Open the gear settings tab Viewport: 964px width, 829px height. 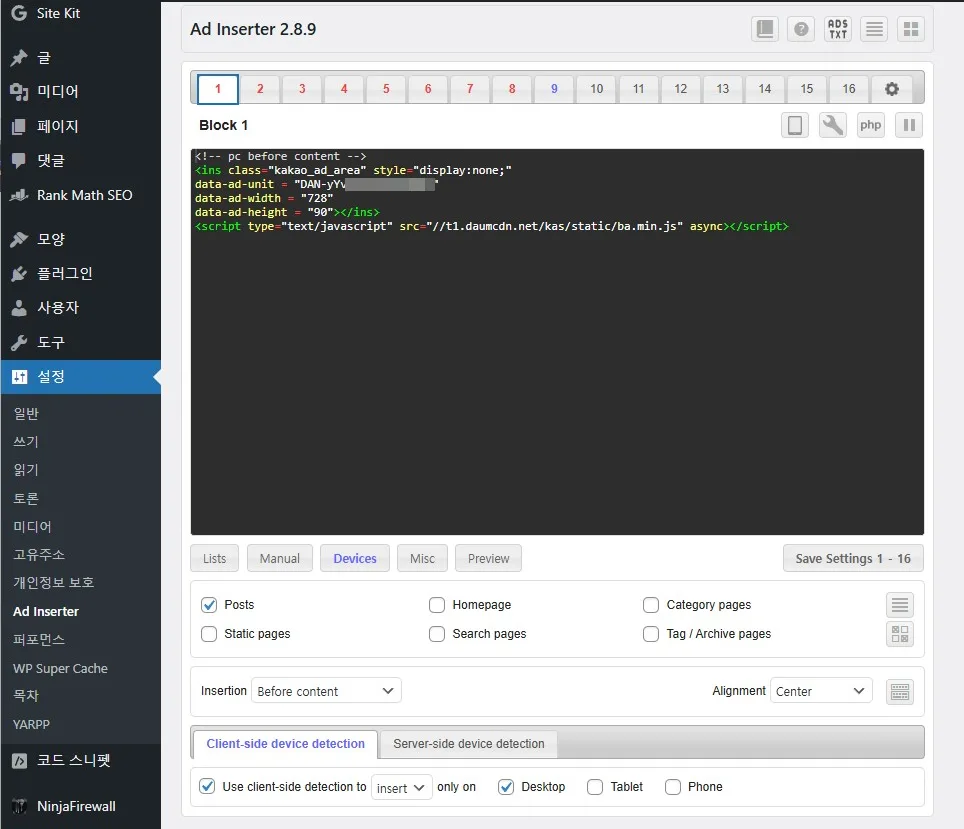[x=891, y=89]
